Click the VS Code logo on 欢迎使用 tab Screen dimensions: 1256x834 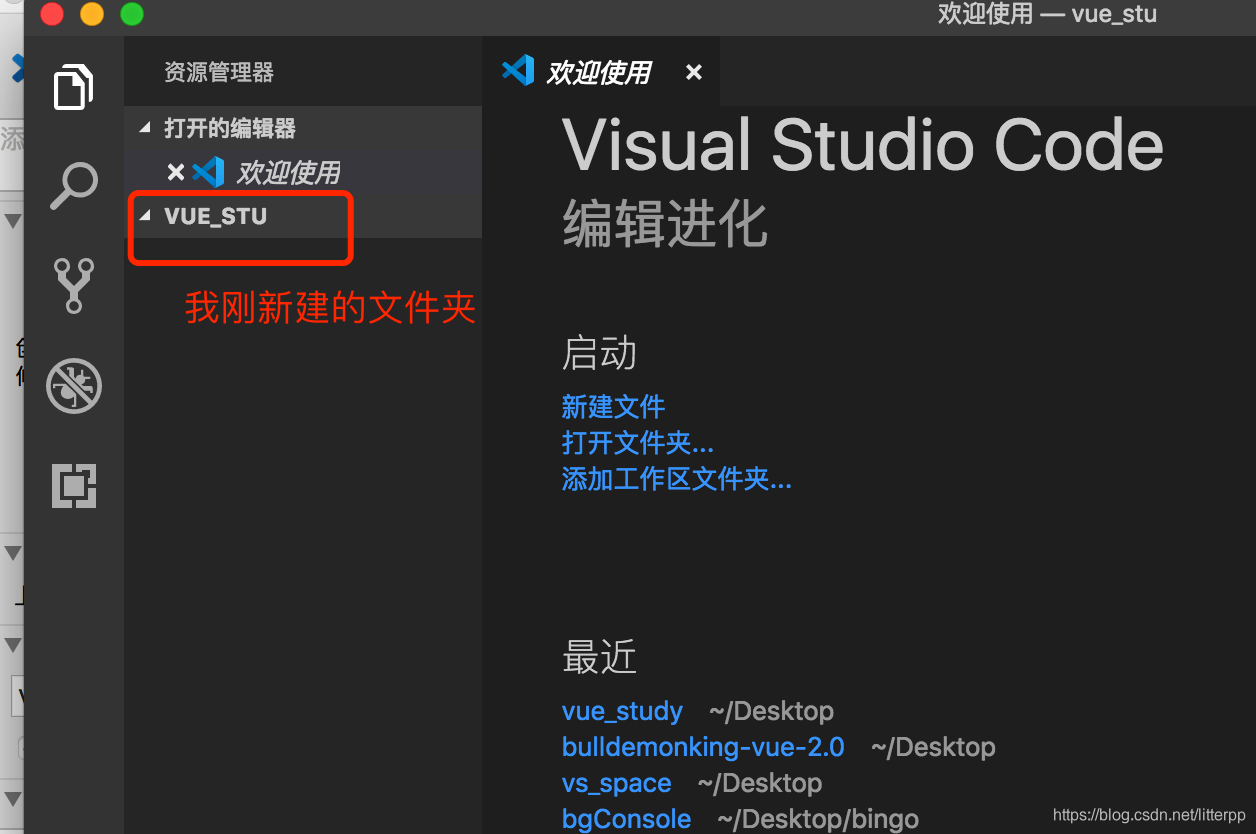coord(518,70)
